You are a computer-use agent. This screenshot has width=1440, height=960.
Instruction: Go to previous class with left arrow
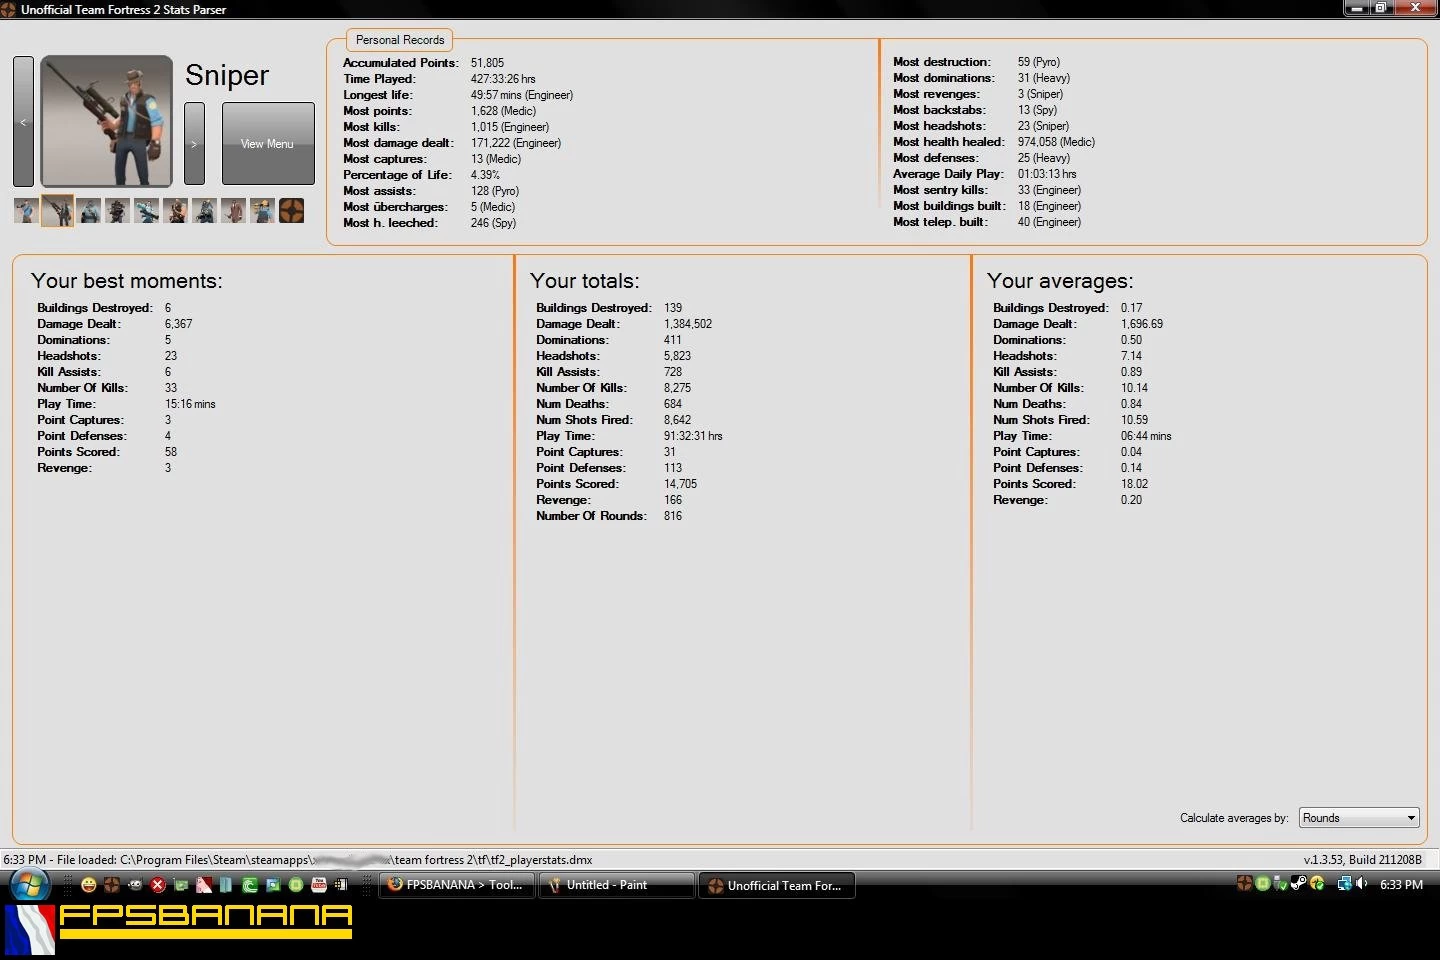tap(23, 121)
